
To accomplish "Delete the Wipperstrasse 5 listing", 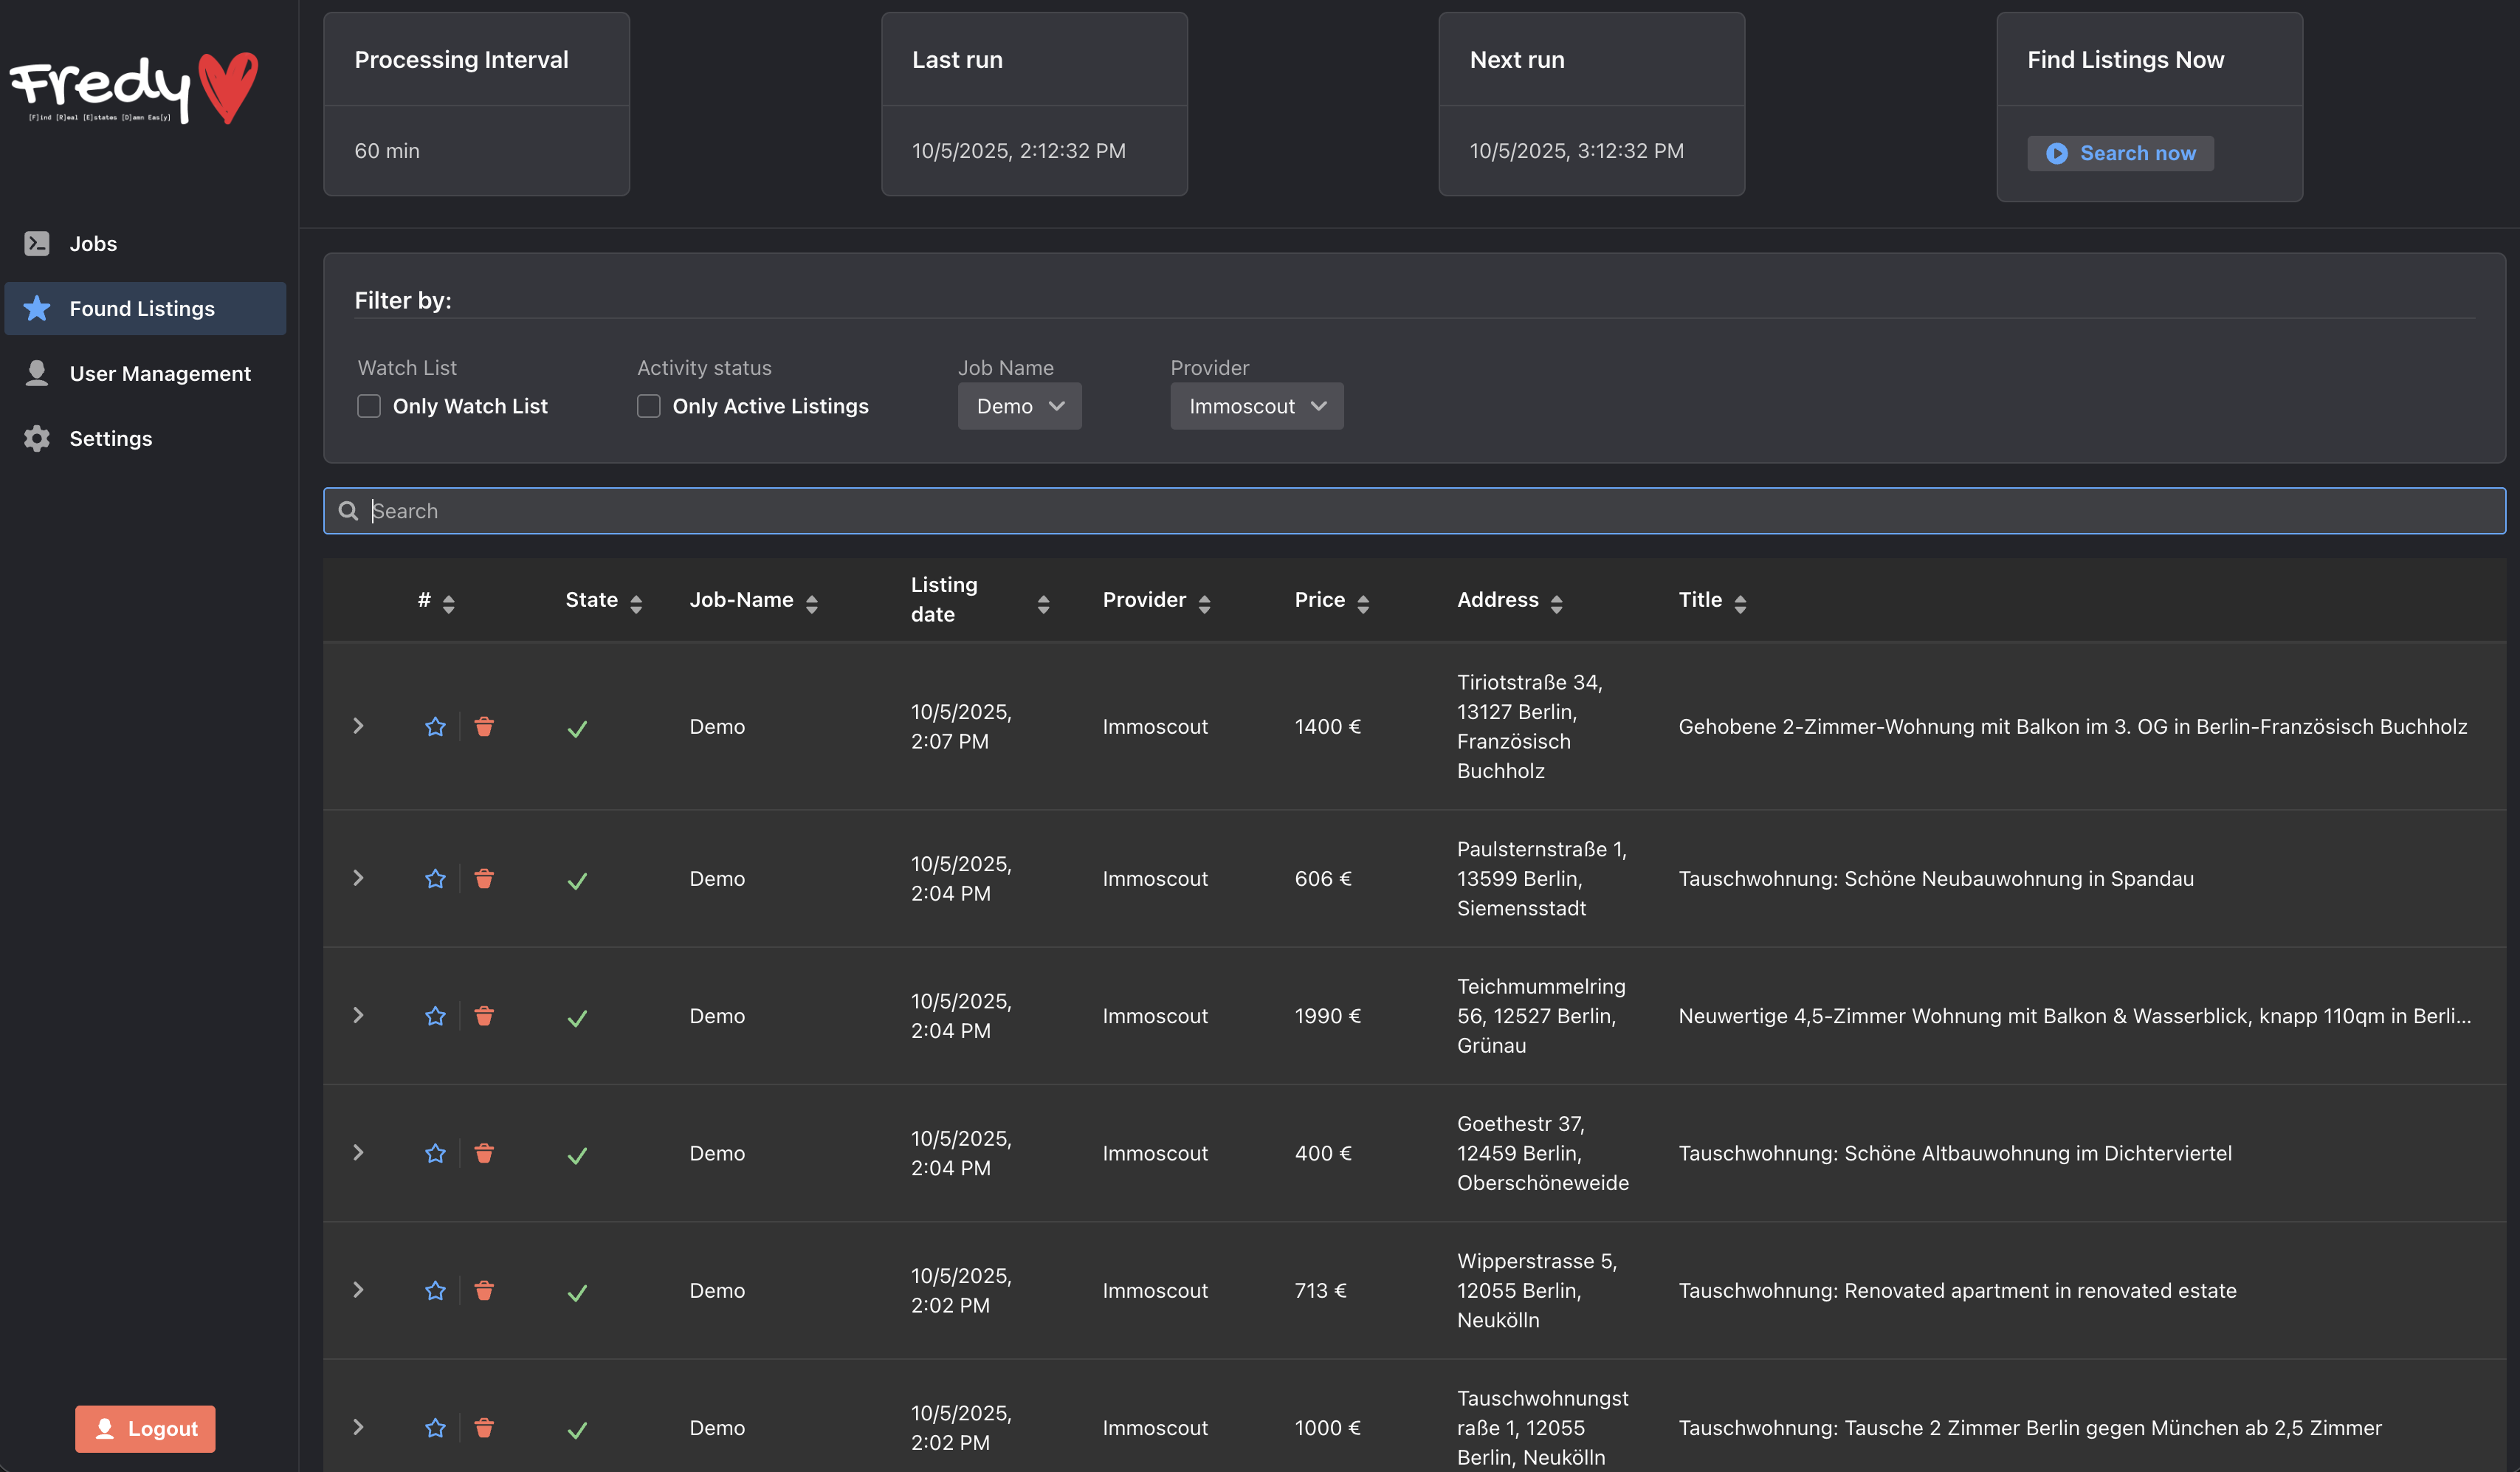I will point(484,1290).
